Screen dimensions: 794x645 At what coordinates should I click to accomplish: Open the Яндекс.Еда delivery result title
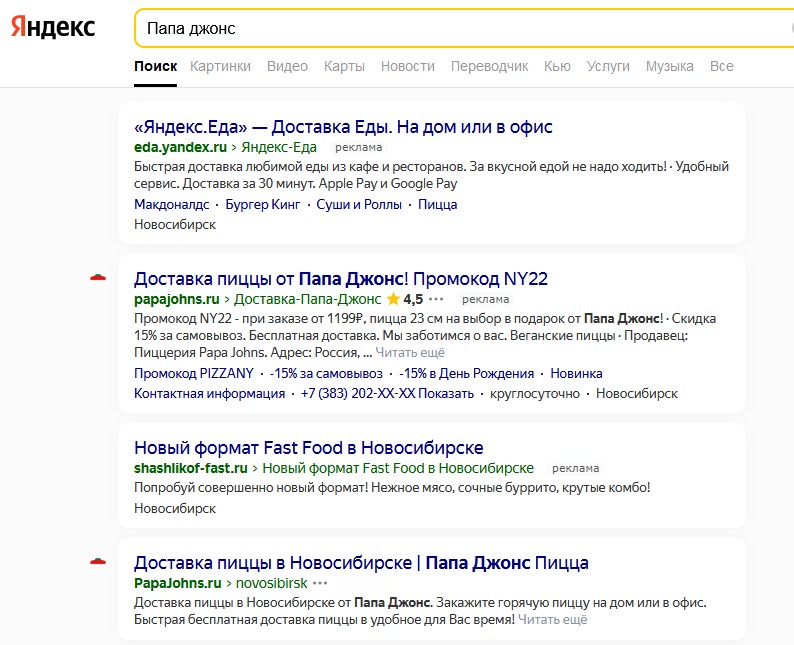point(343,127)
